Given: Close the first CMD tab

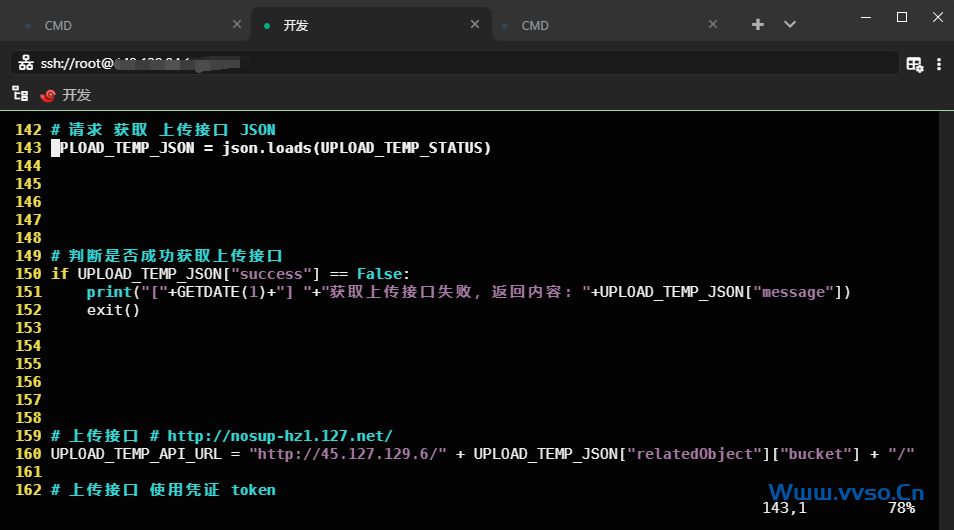Looking at the screenshot, I should click(236, 24).
